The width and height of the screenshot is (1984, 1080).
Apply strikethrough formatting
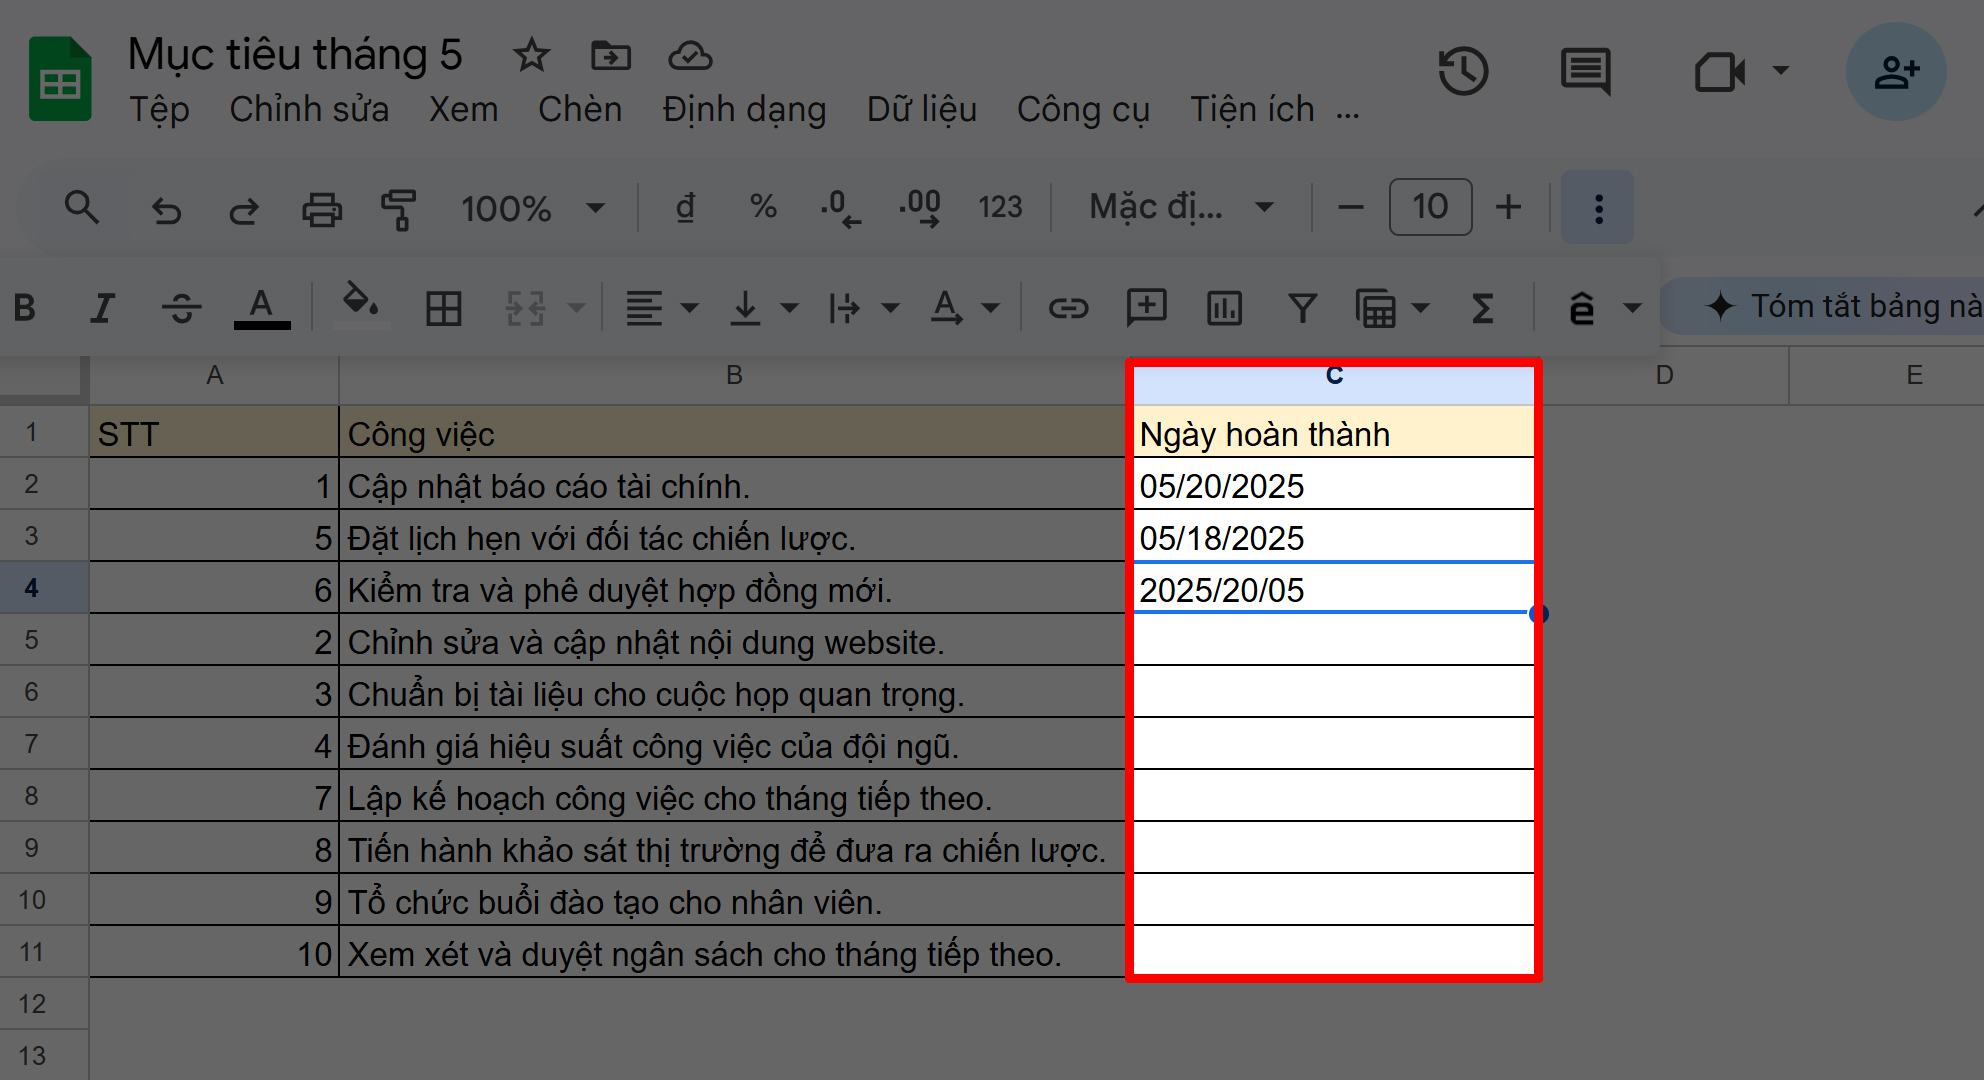(181, 308)
